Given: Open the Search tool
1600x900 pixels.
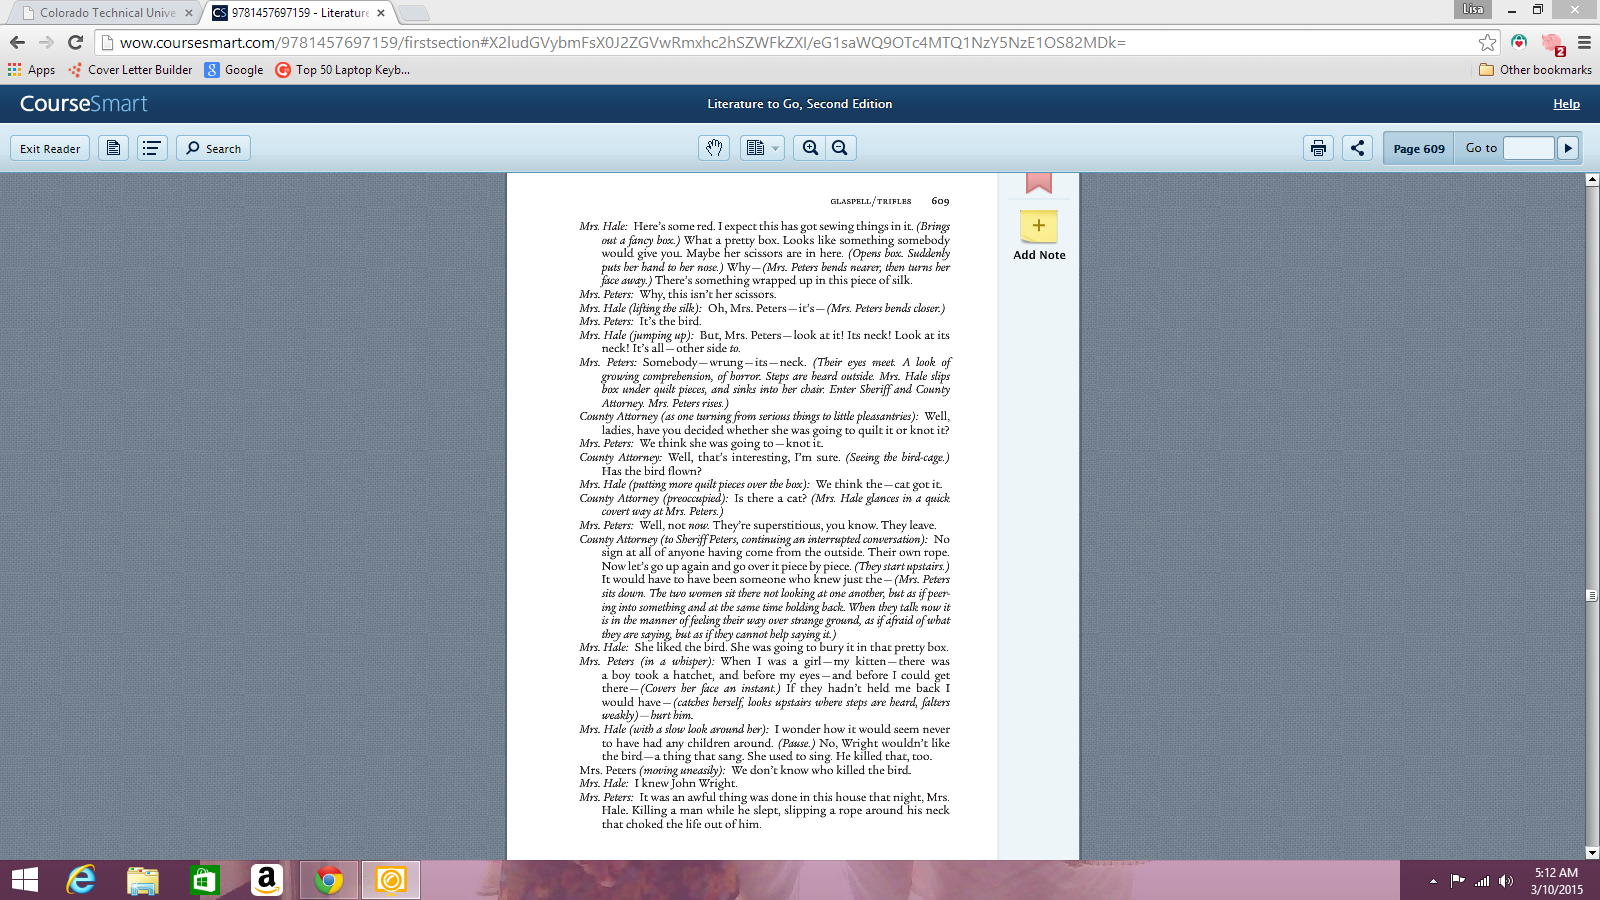Looking at the screenshot, I should coord(213,148).
